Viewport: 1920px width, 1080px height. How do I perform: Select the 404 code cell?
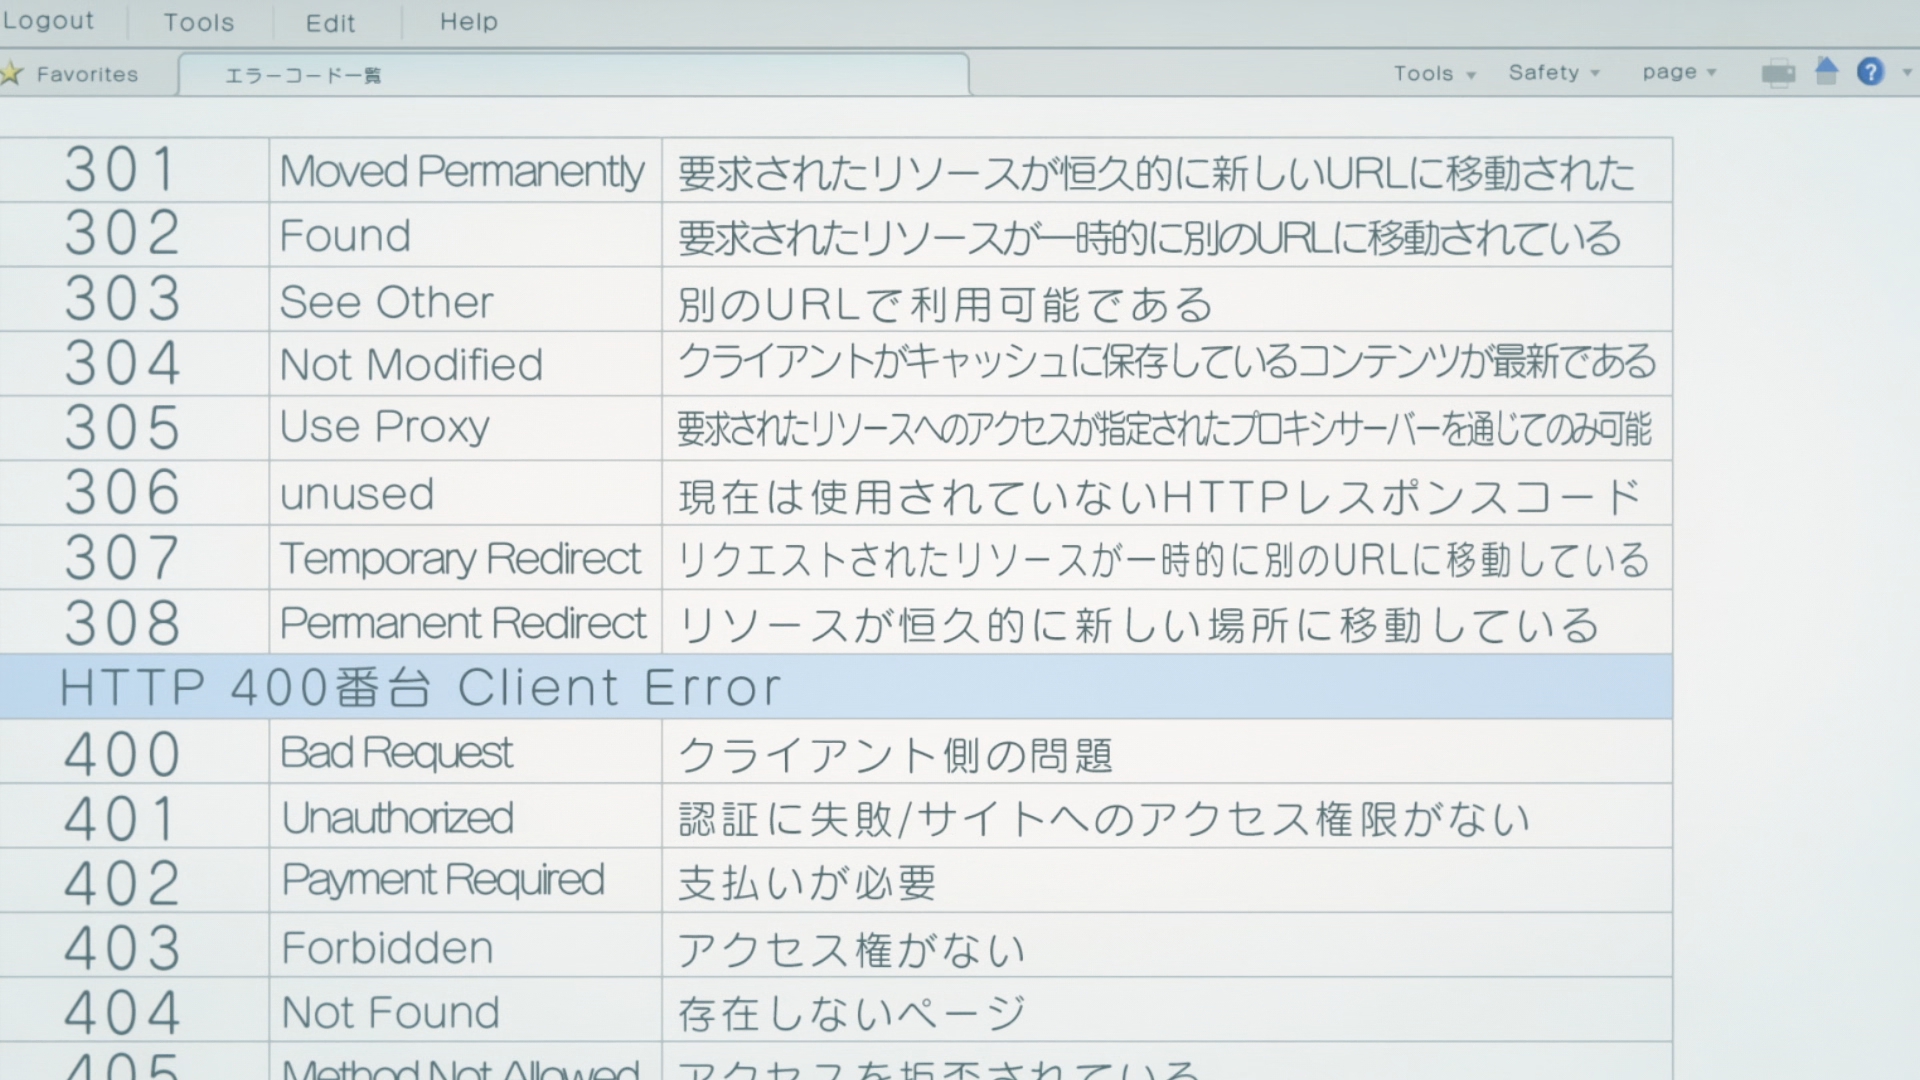click(x=122, y=1012)
